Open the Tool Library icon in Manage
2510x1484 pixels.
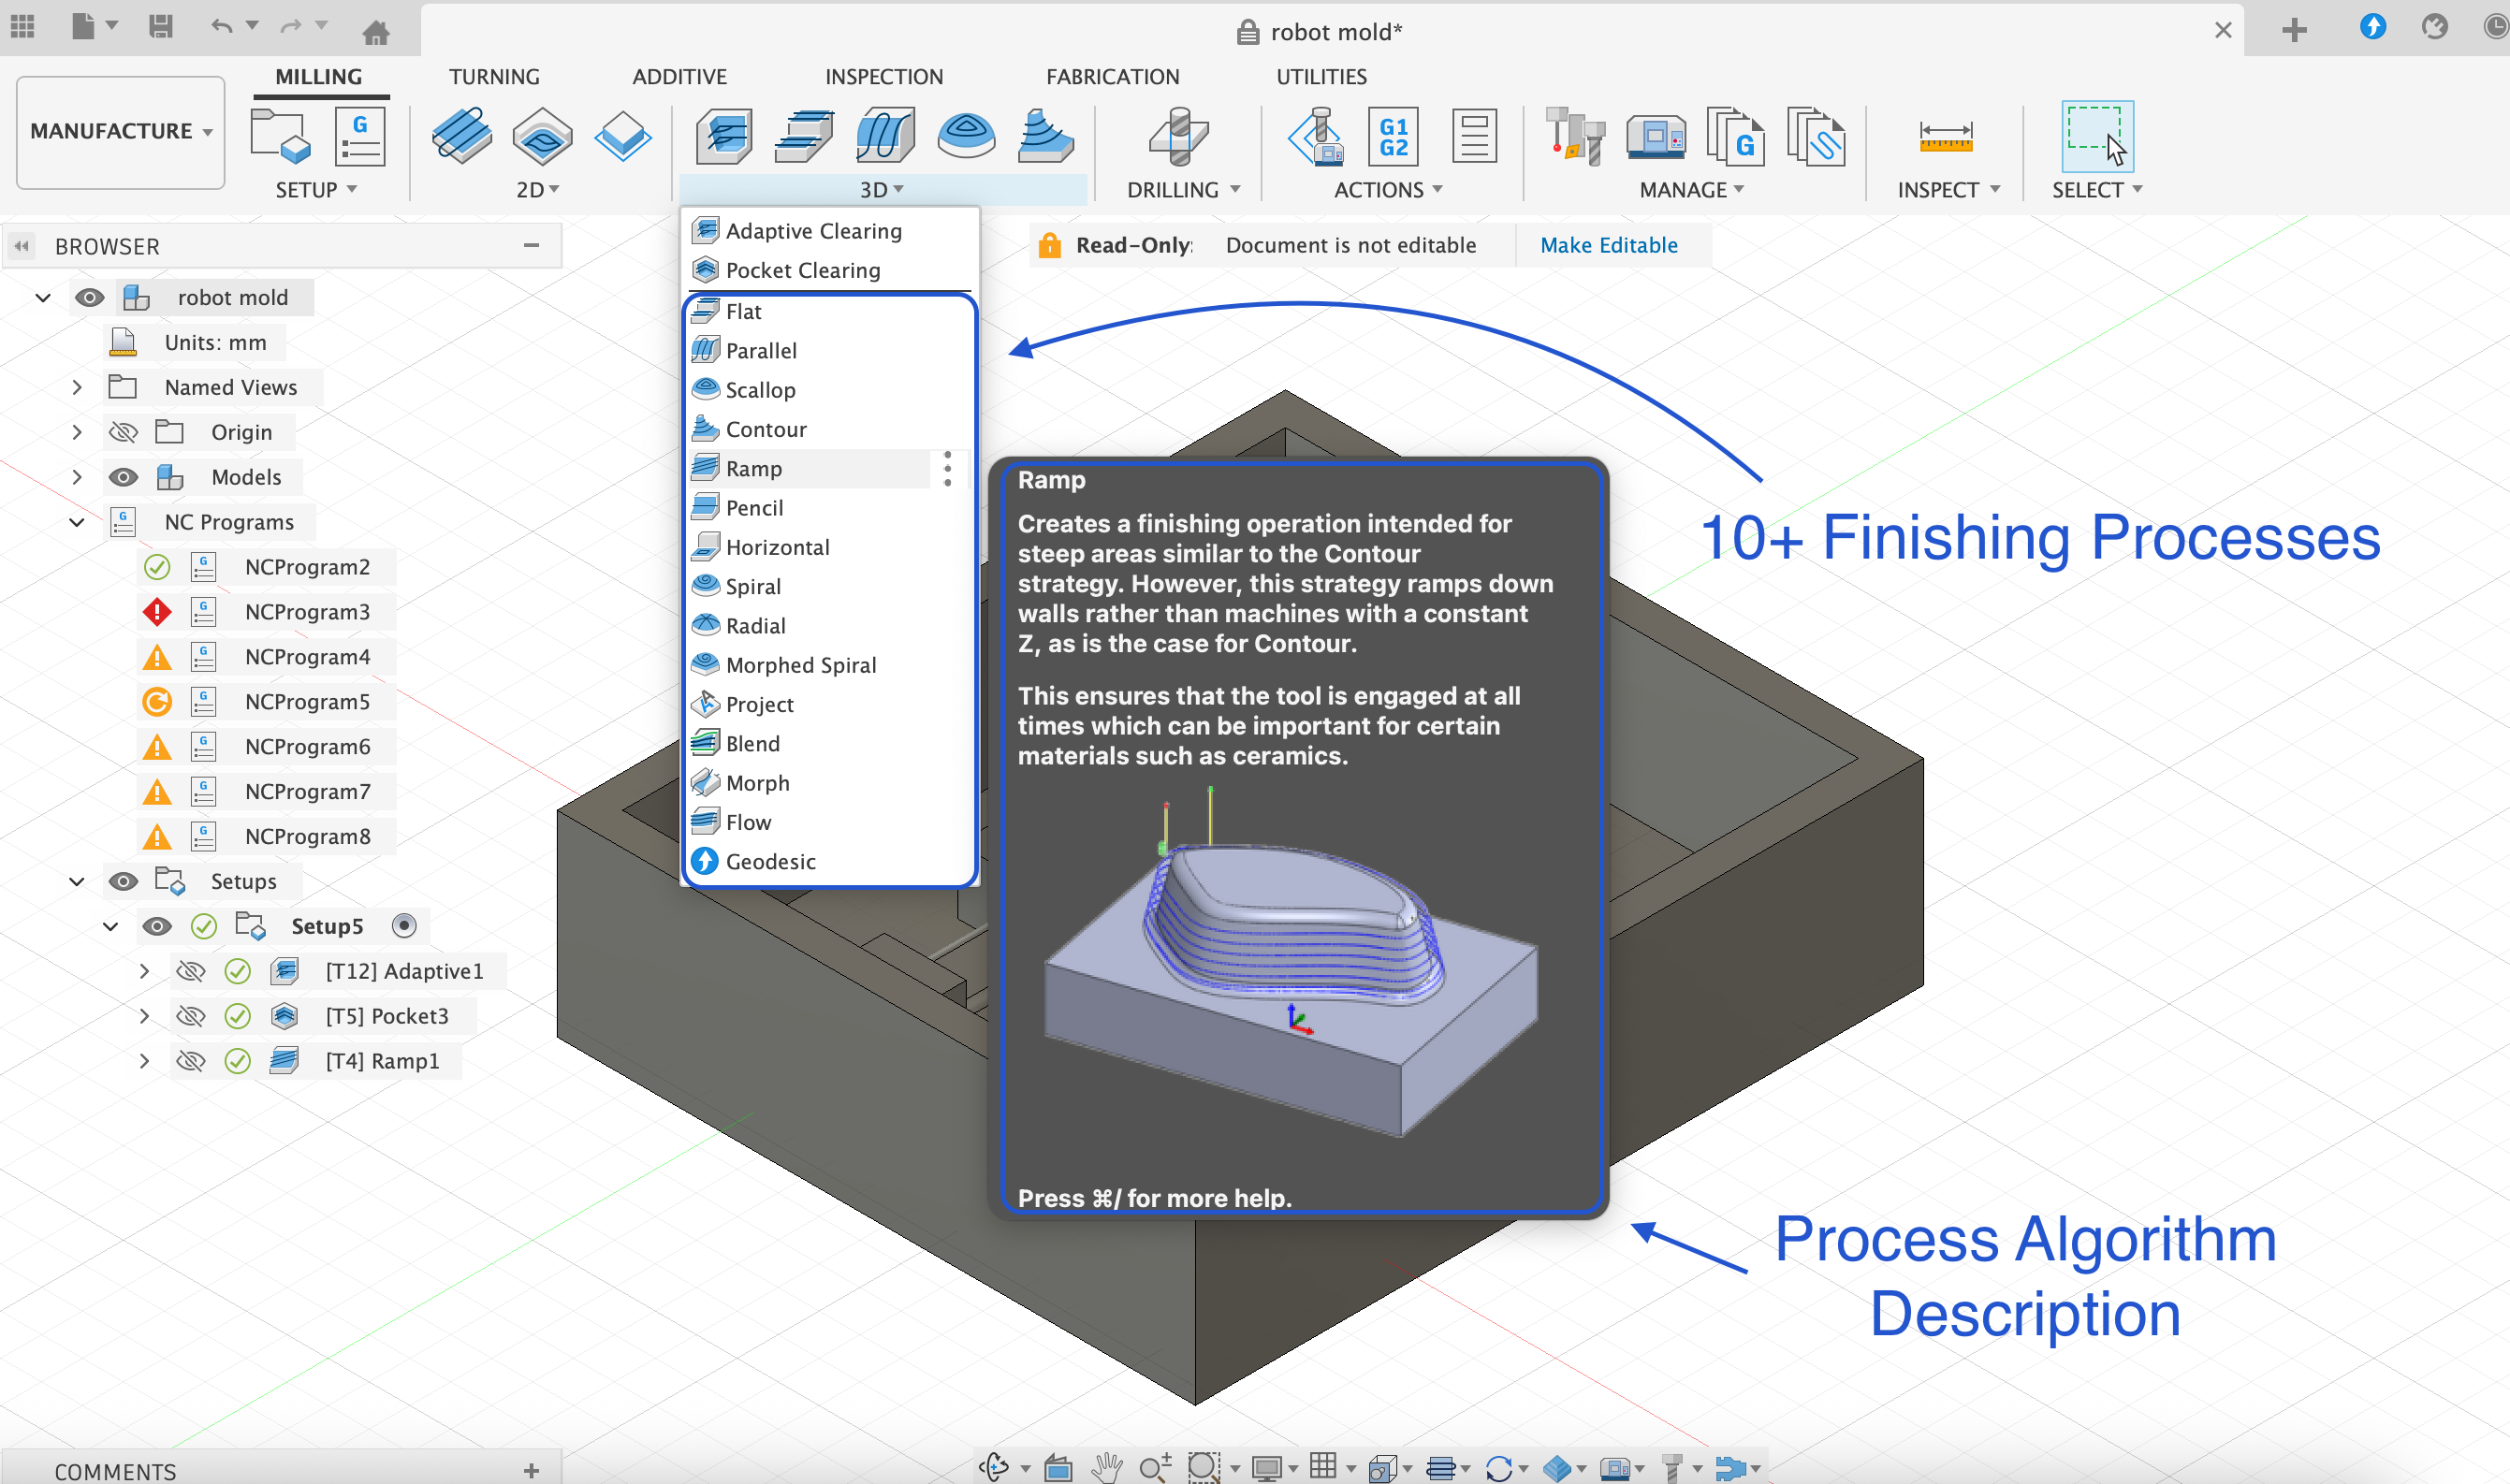pos(1575,136)
